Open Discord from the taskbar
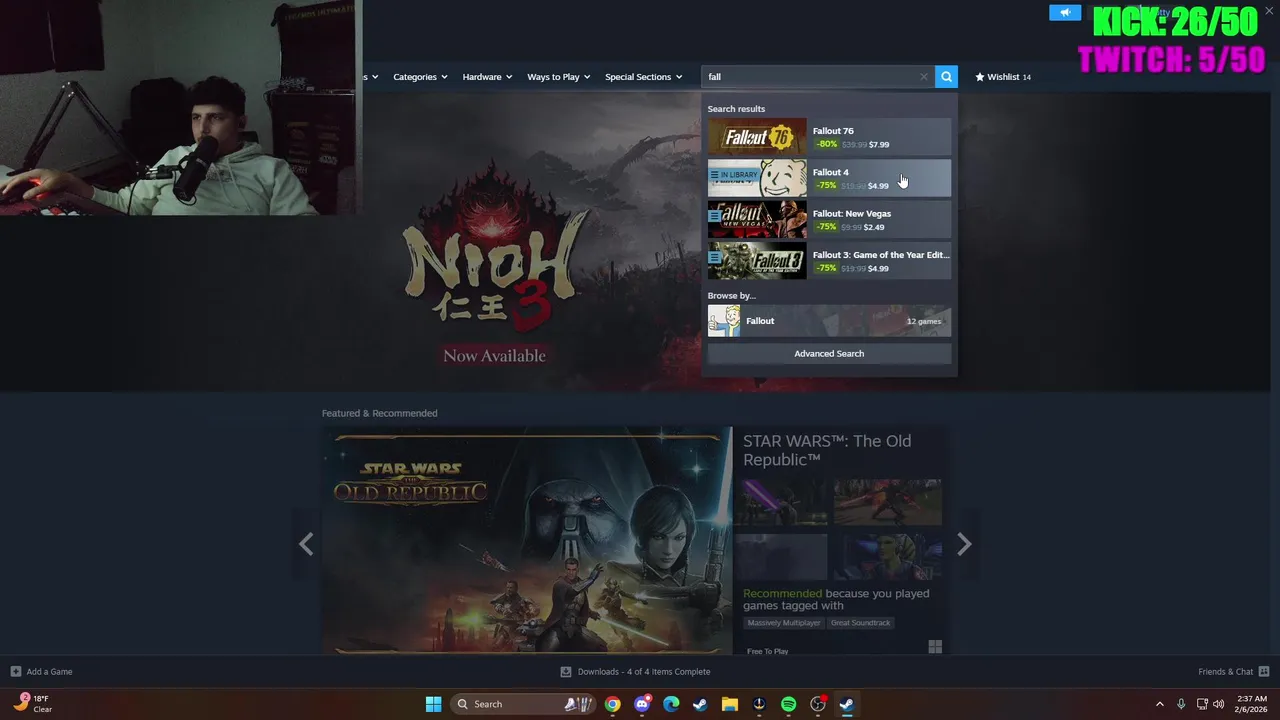 click(642, 704)
